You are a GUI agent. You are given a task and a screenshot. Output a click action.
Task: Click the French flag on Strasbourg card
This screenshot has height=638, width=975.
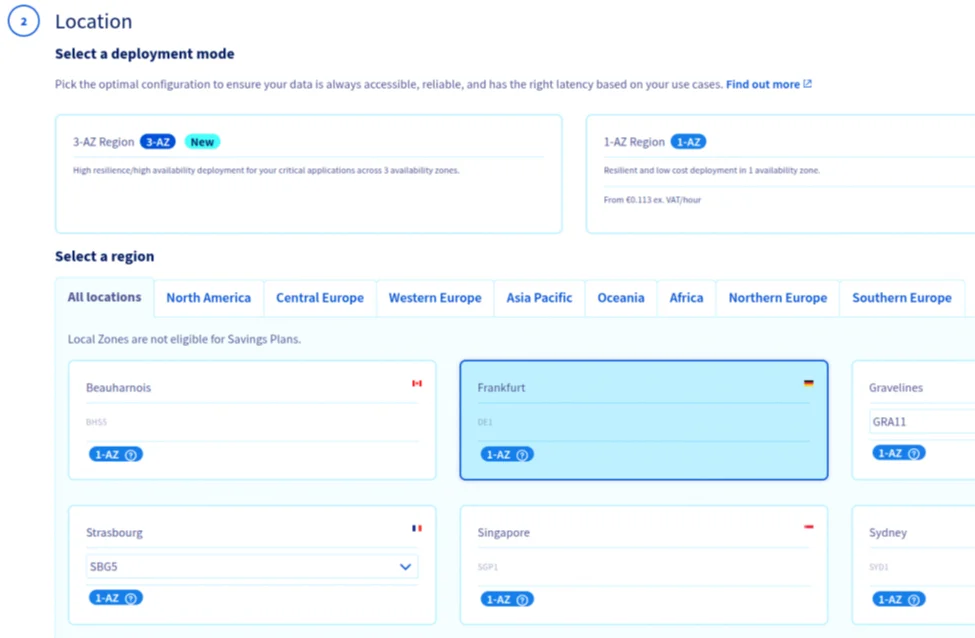coord(417,527)
